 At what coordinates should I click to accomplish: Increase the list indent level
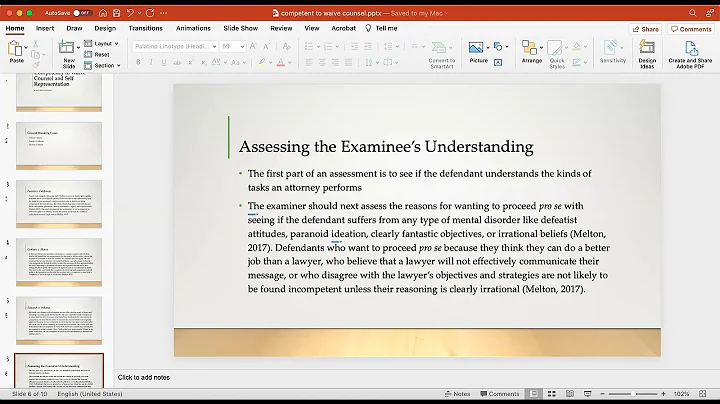pyautogui.click(x=368, y=46)
